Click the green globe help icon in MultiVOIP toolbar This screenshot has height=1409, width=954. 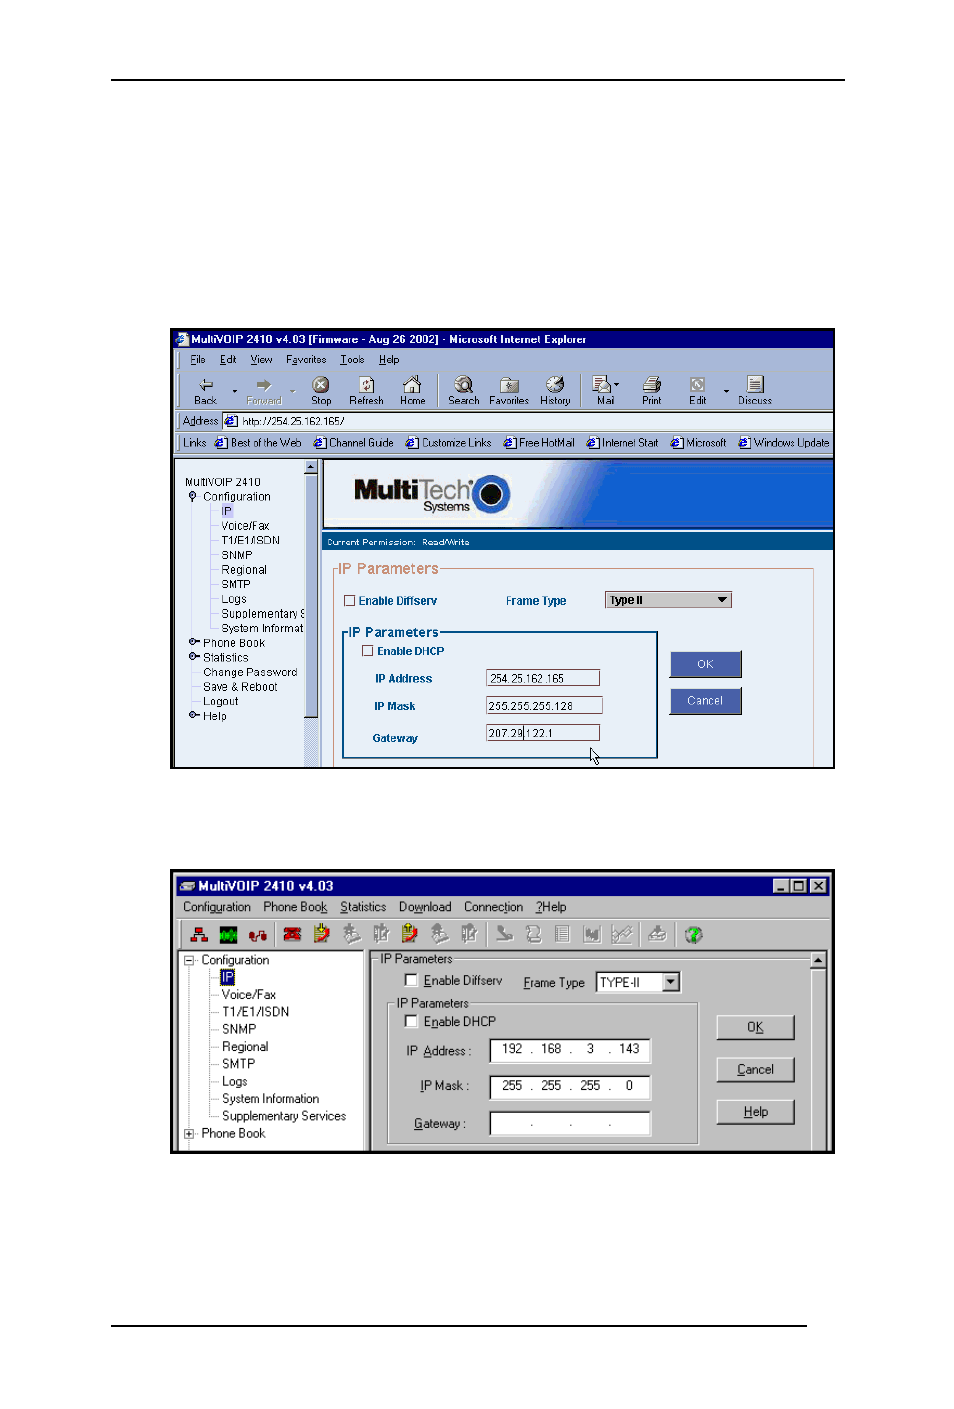coord(694,935)
